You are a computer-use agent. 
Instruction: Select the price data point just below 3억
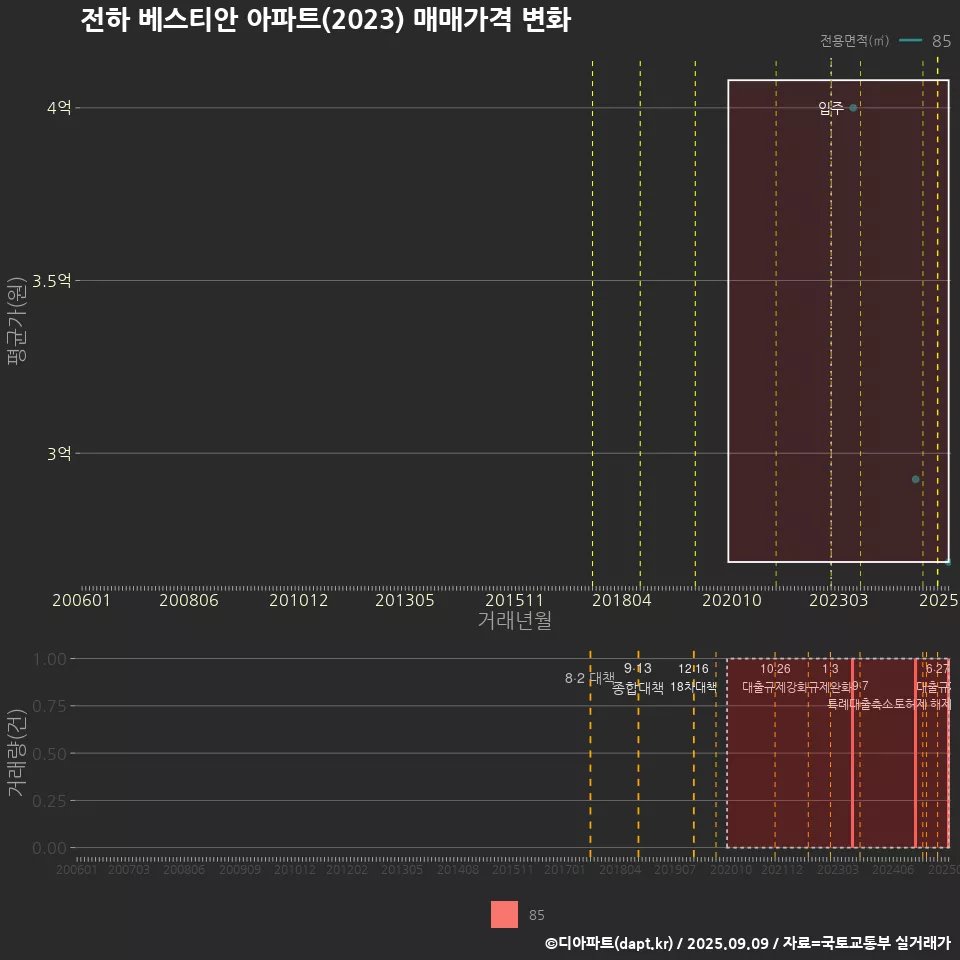pyautogui.click(x=915, y=479)
